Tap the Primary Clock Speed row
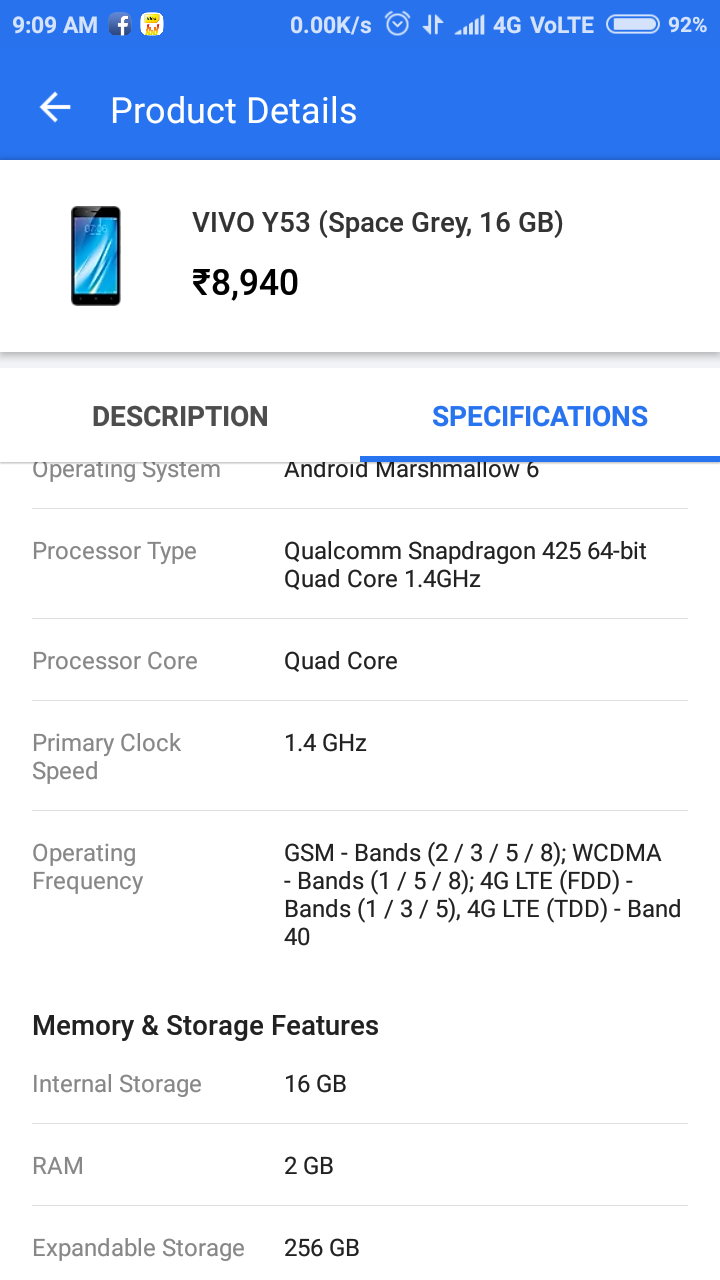The height and width of the screenshot is (1280, 720). (360, 756)
